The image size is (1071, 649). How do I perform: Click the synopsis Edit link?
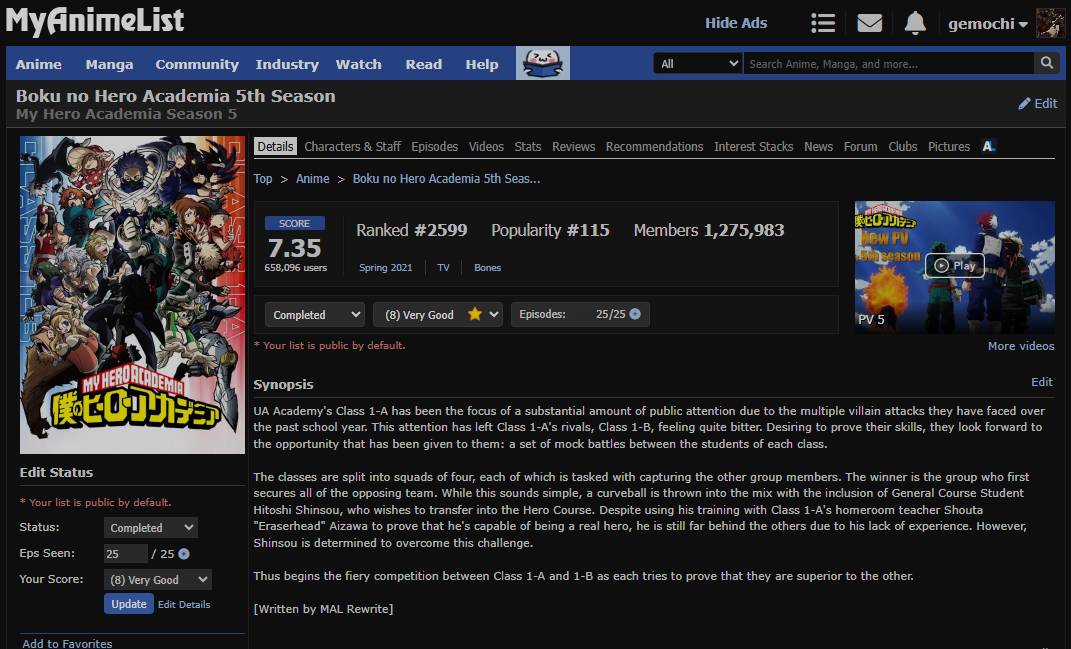tap(1042, 382)
